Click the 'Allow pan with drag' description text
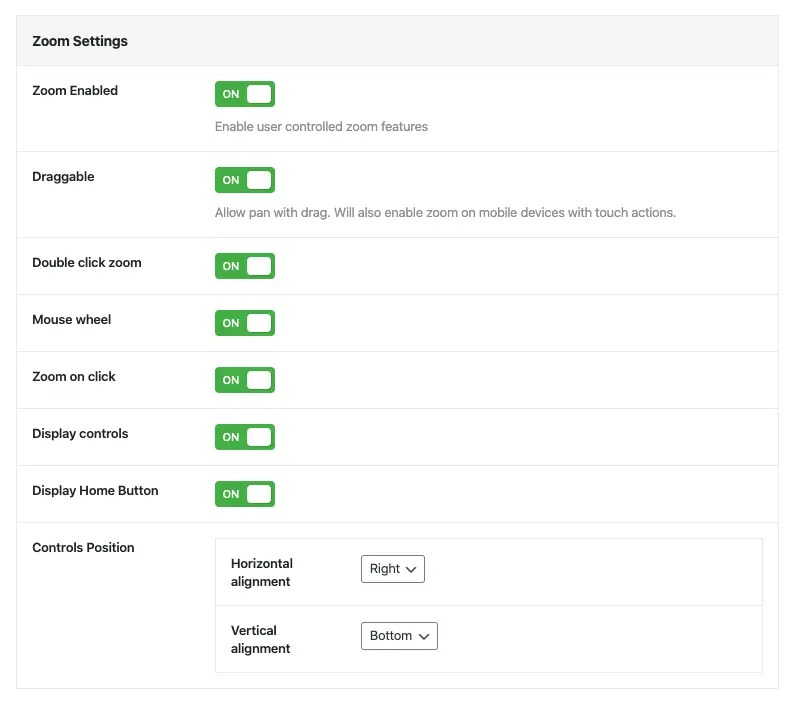 pyautogui.click(x=445, y=213)
